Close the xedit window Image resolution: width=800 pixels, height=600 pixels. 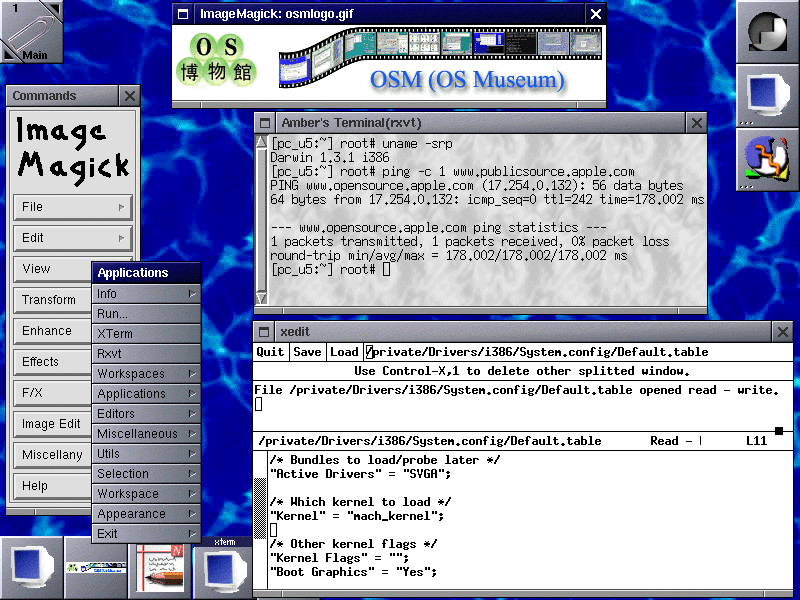click(x=783, y=332)
